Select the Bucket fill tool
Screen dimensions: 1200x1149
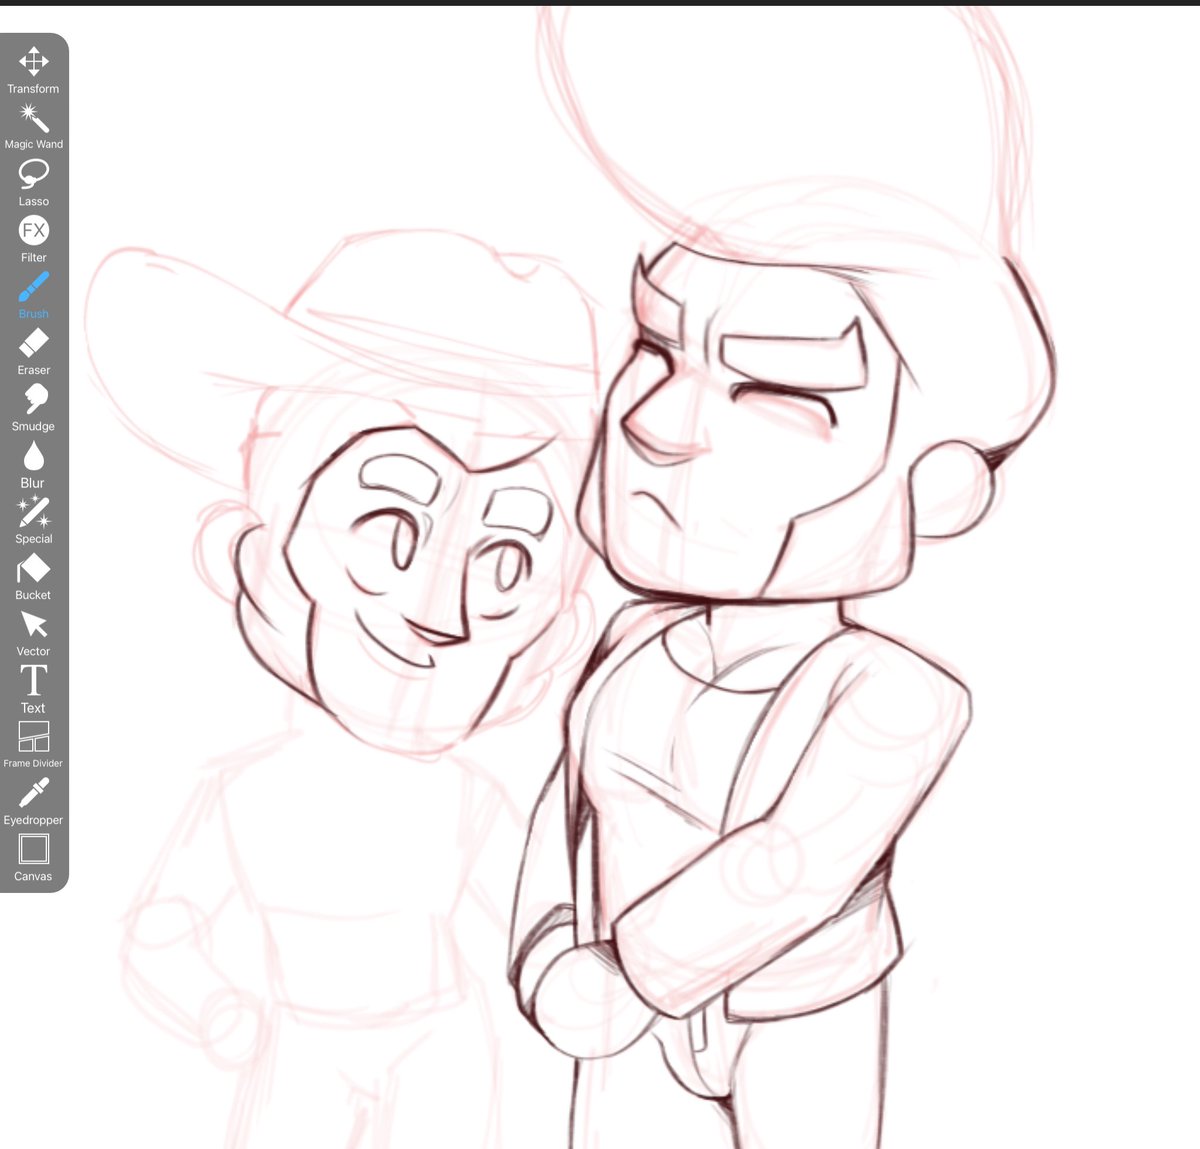(33, 577)
